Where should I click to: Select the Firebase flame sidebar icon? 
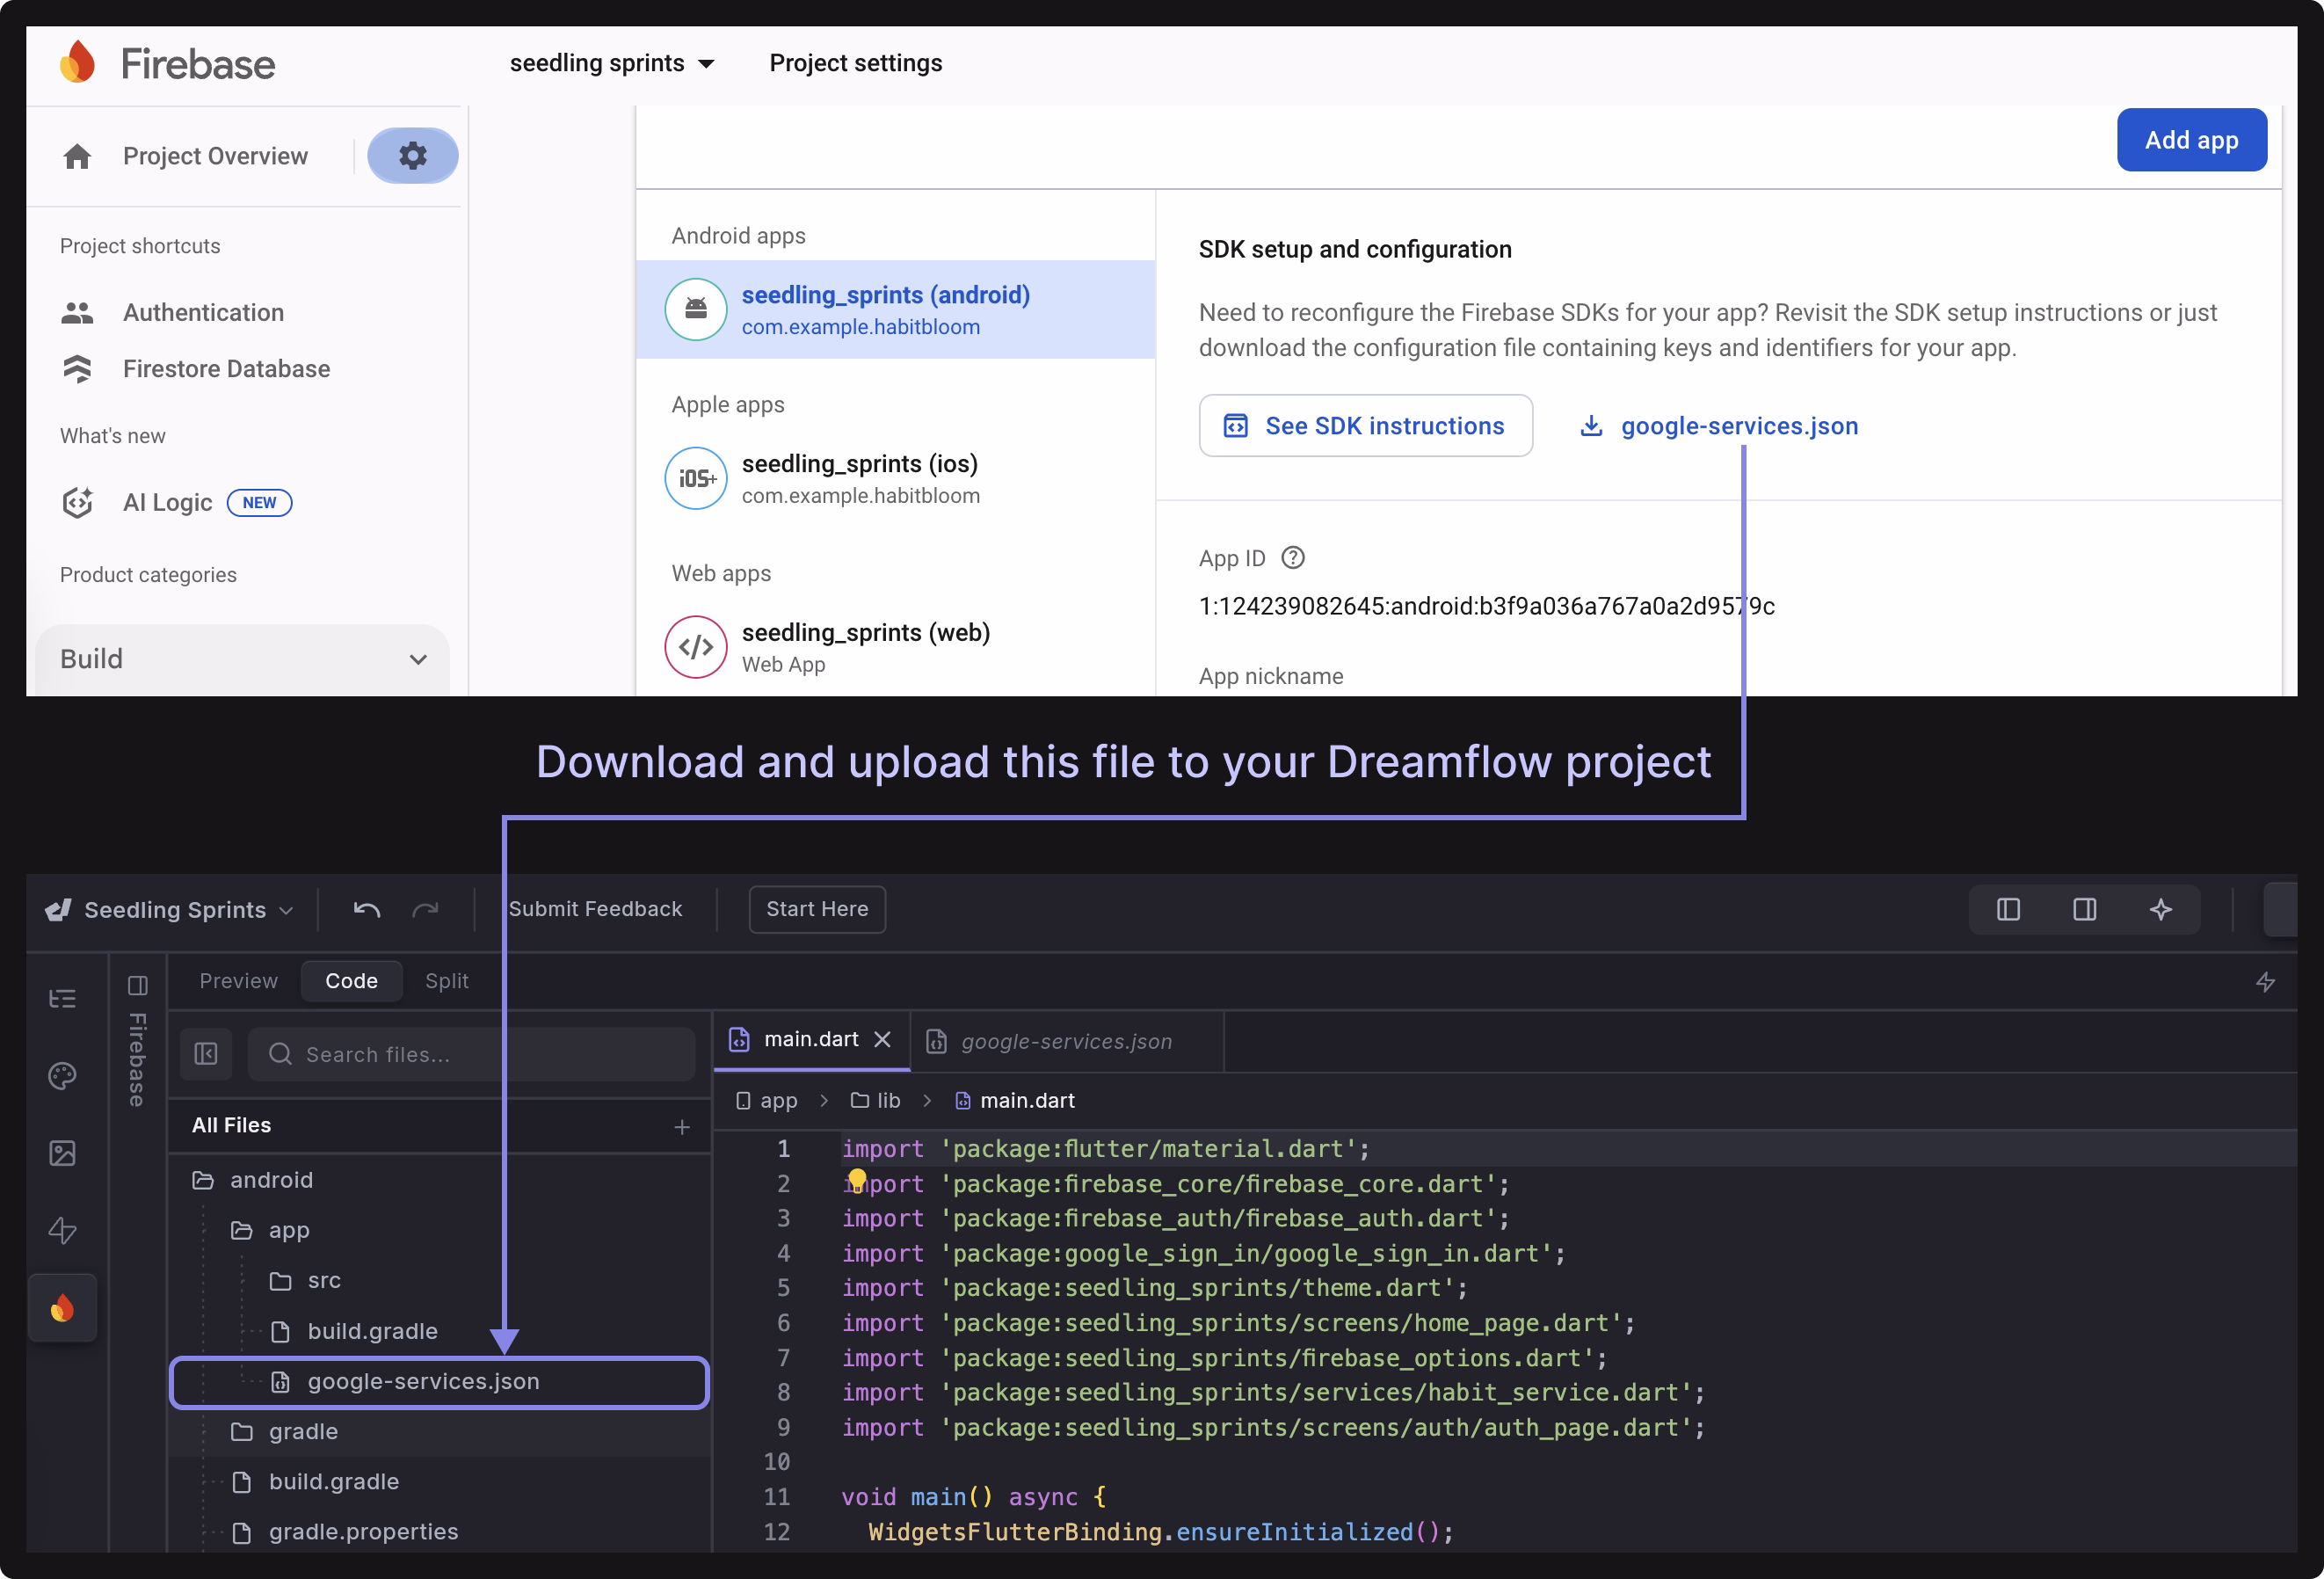click(x=62, y=1308)
